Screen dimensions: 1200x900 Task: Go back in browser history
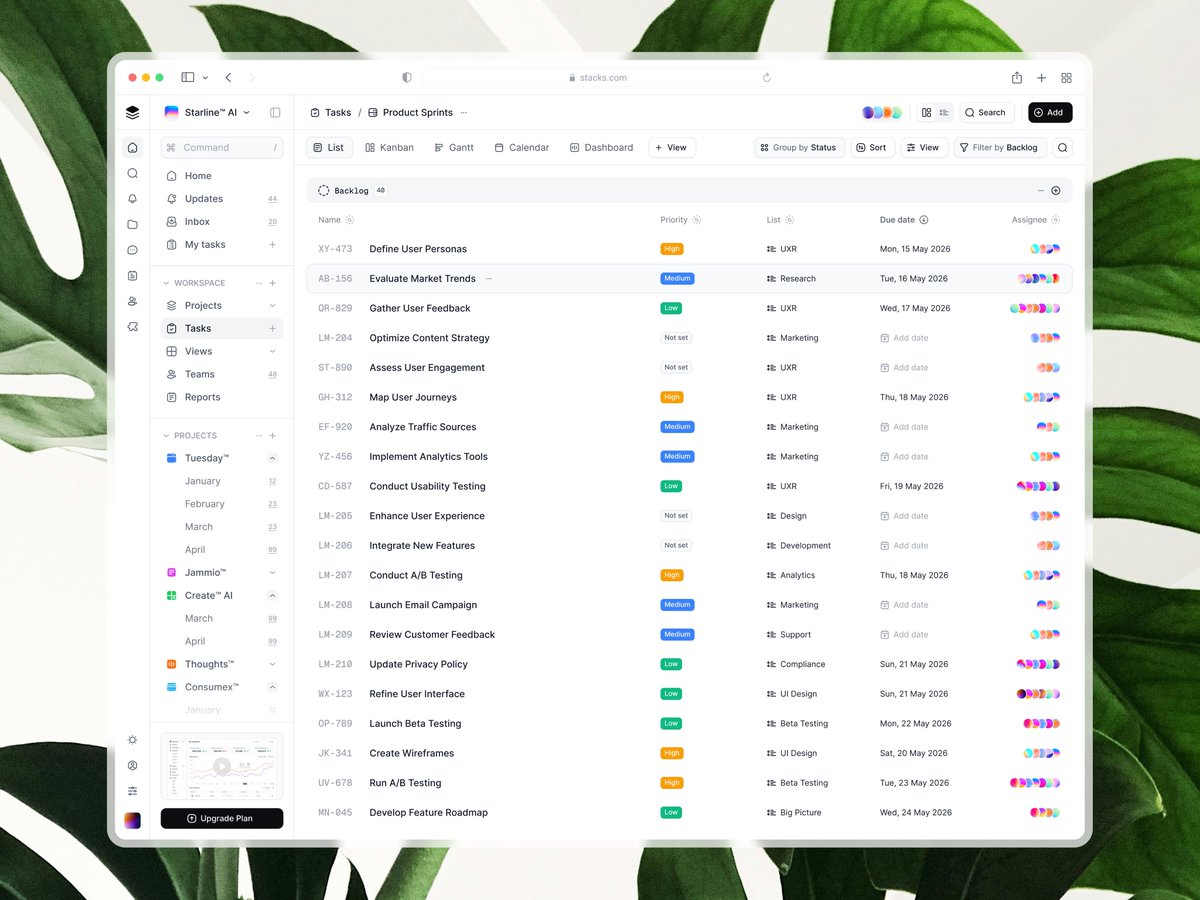coord(228,78)
